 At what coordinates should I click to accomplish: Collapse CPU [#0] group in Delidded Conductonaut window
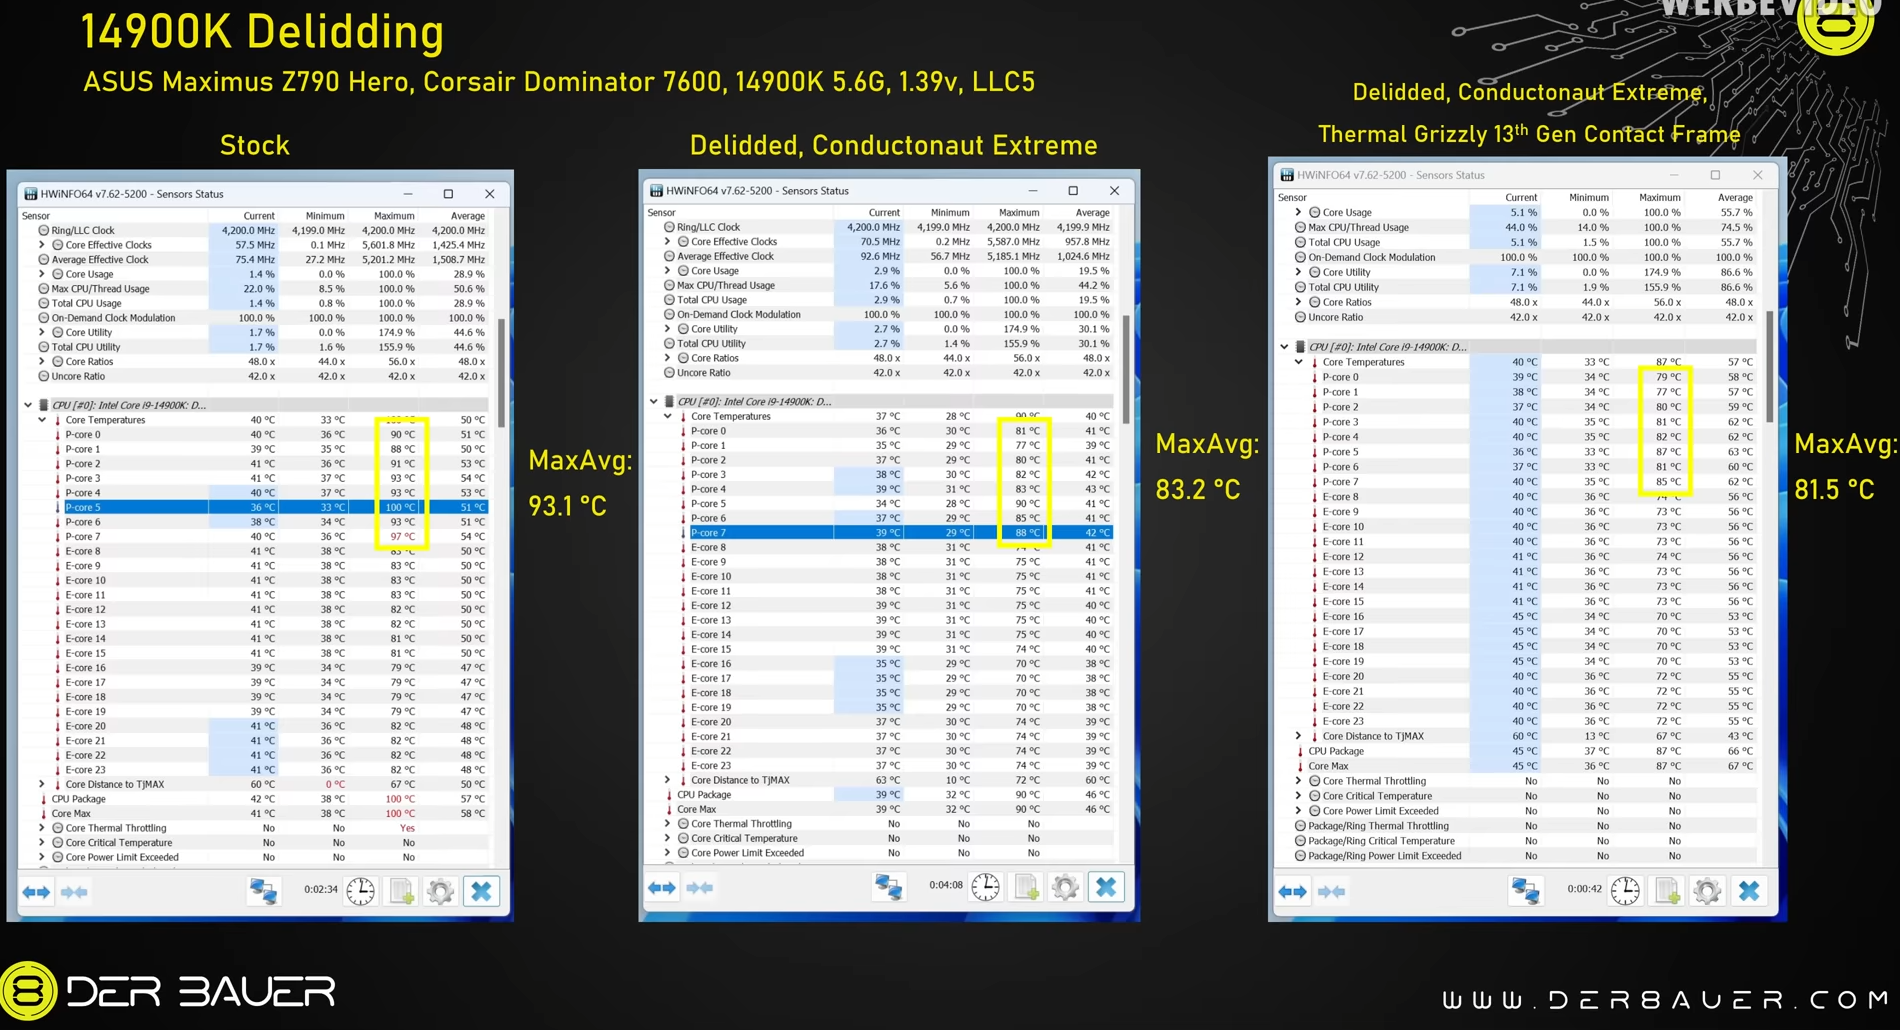pyautogui.click(x=654, y=402)
